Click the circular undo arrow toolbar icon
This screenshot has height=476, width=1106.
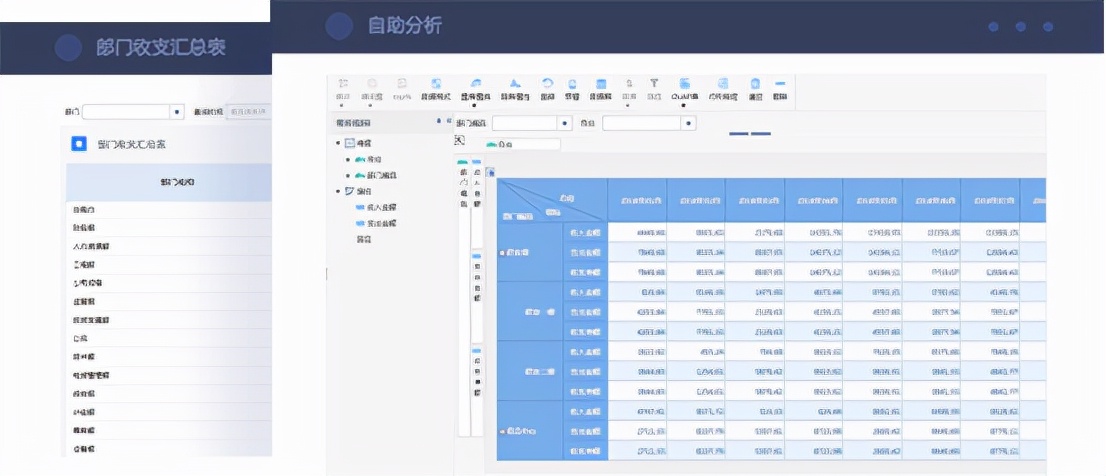(547, 83)
